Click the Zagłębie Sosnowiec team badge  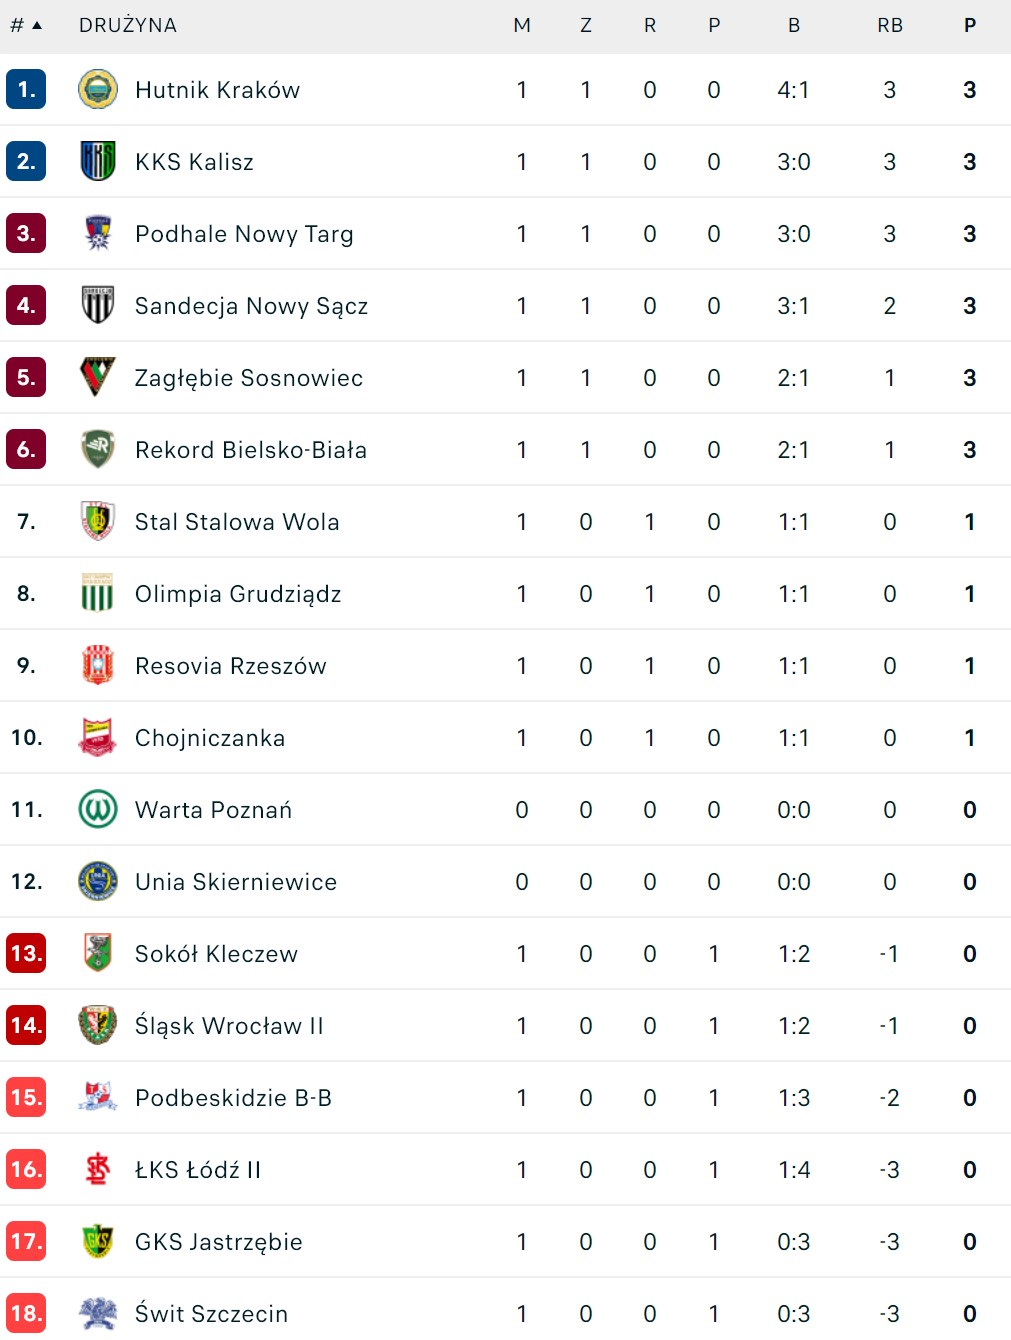pyautogui.click(x=97, y=378)
